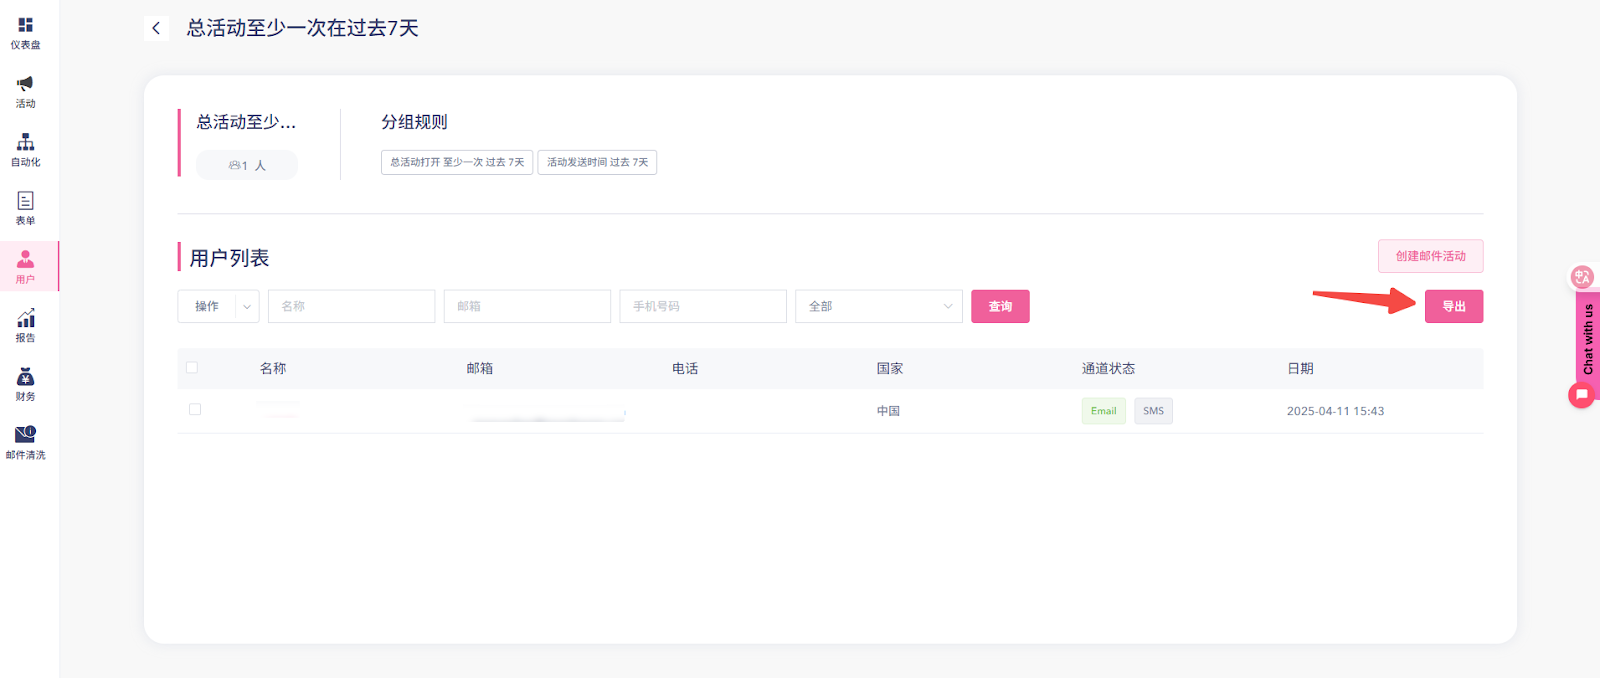
Task: Click the 邮箱 email input field
Action: tap(527, 306)
